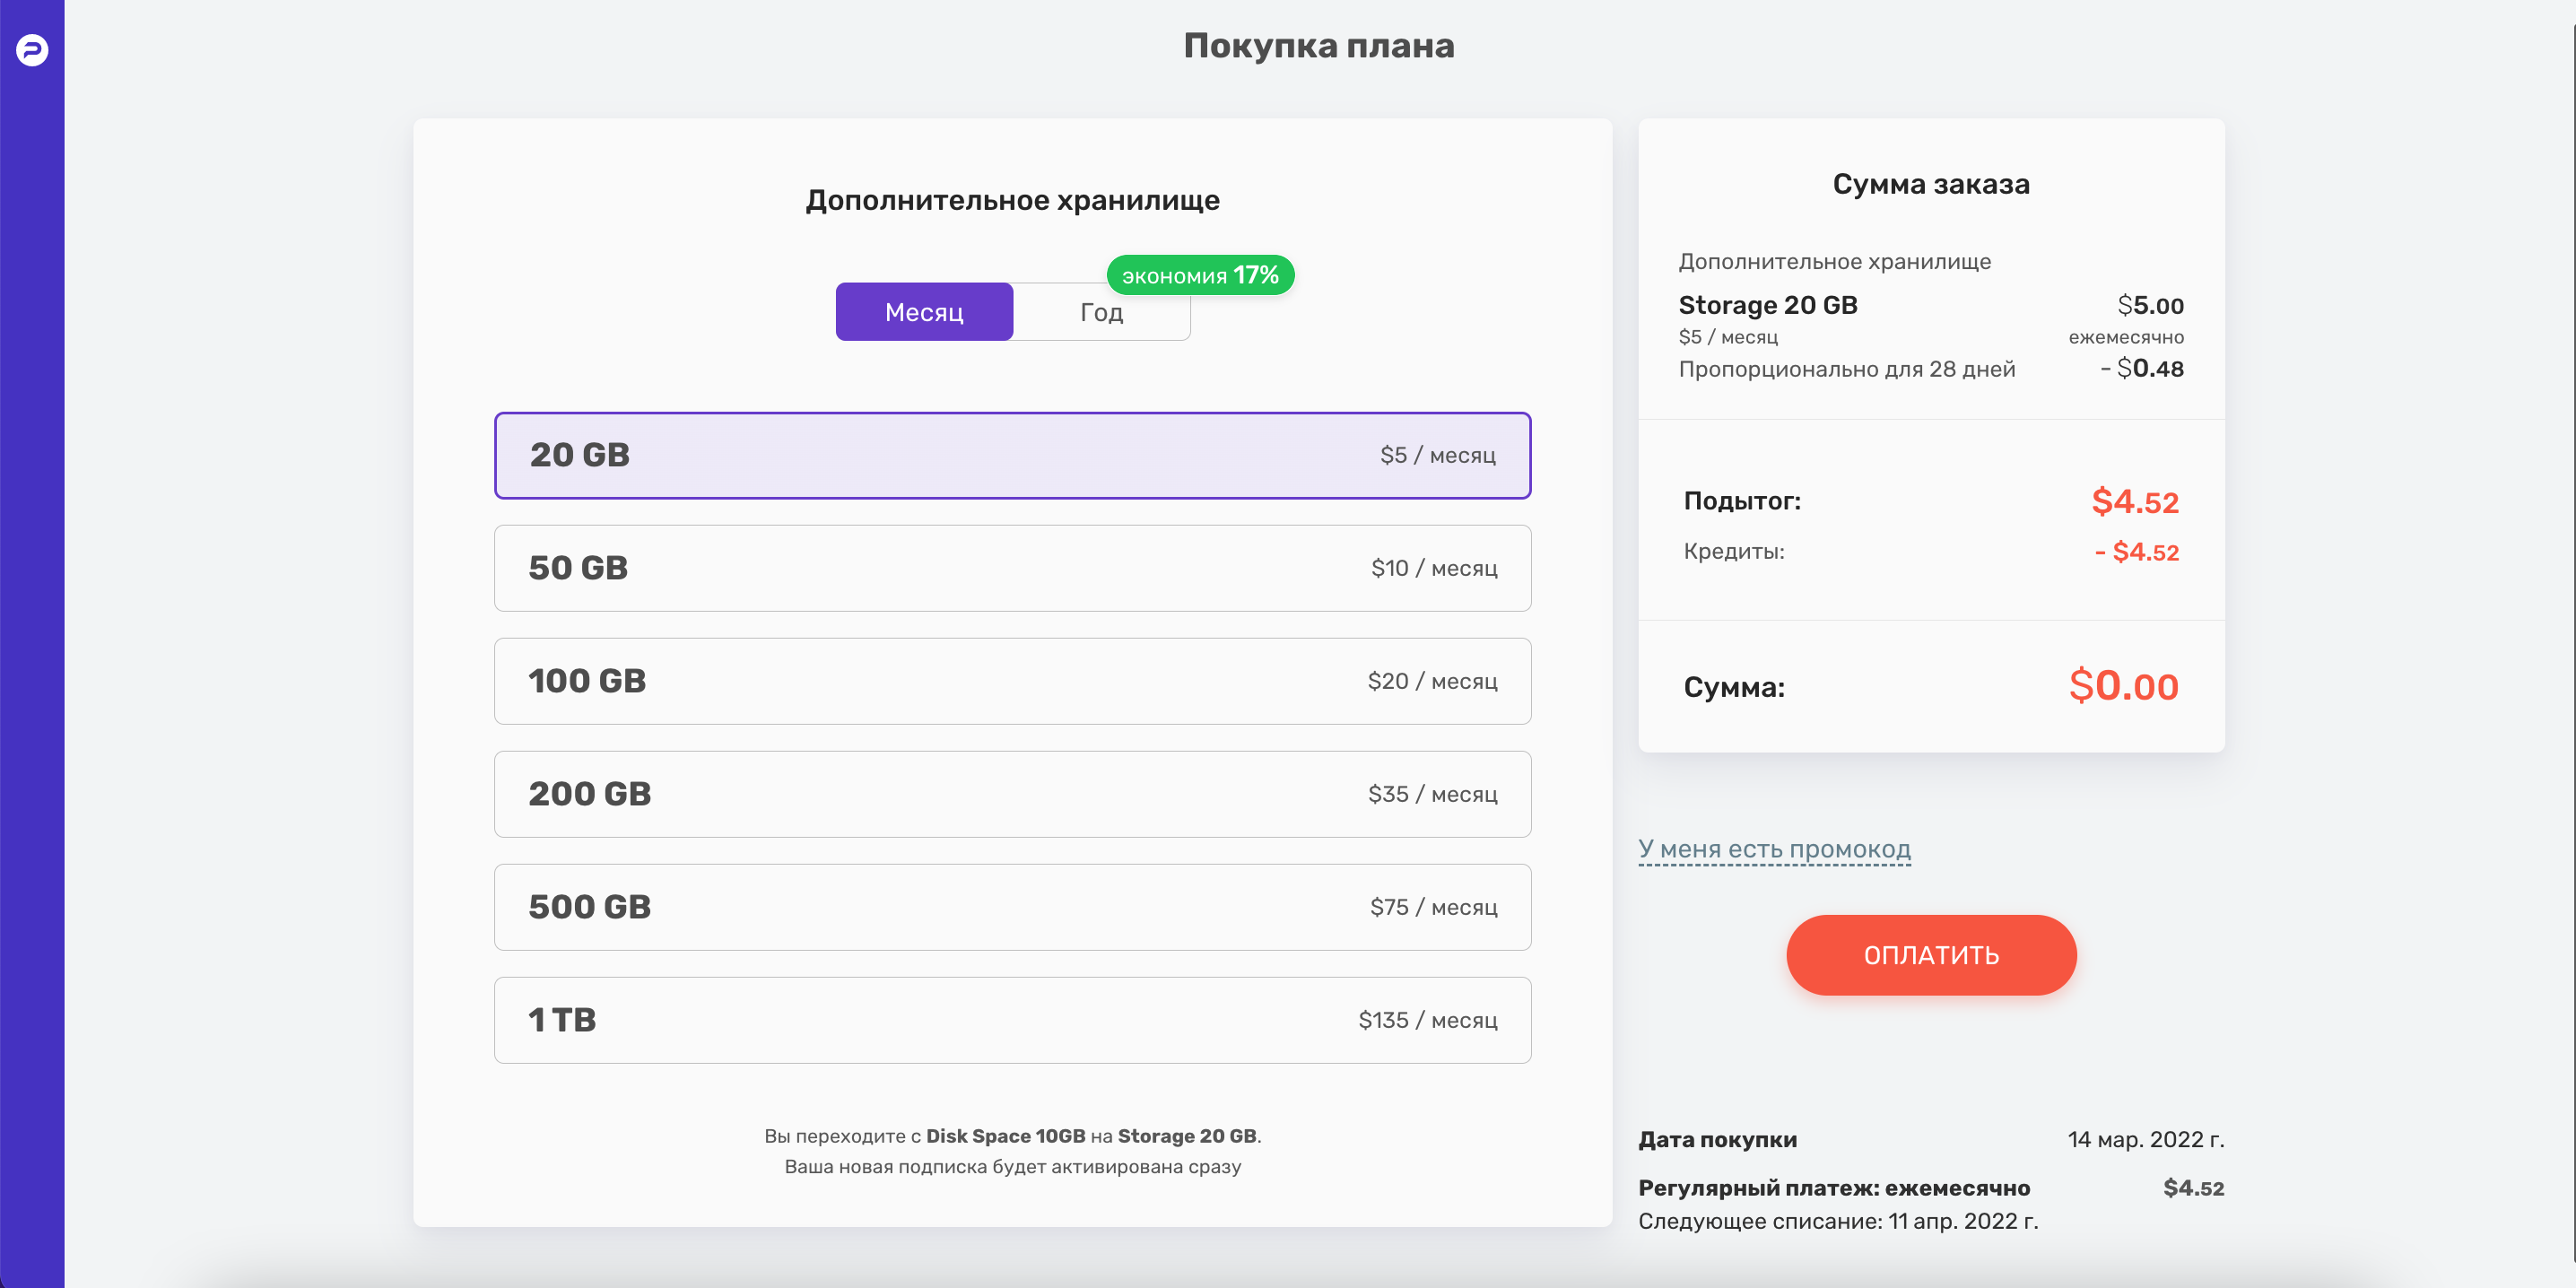Choose the 100 GB storage option
2576x1288 pixels.
click(x=1012, y=681)
